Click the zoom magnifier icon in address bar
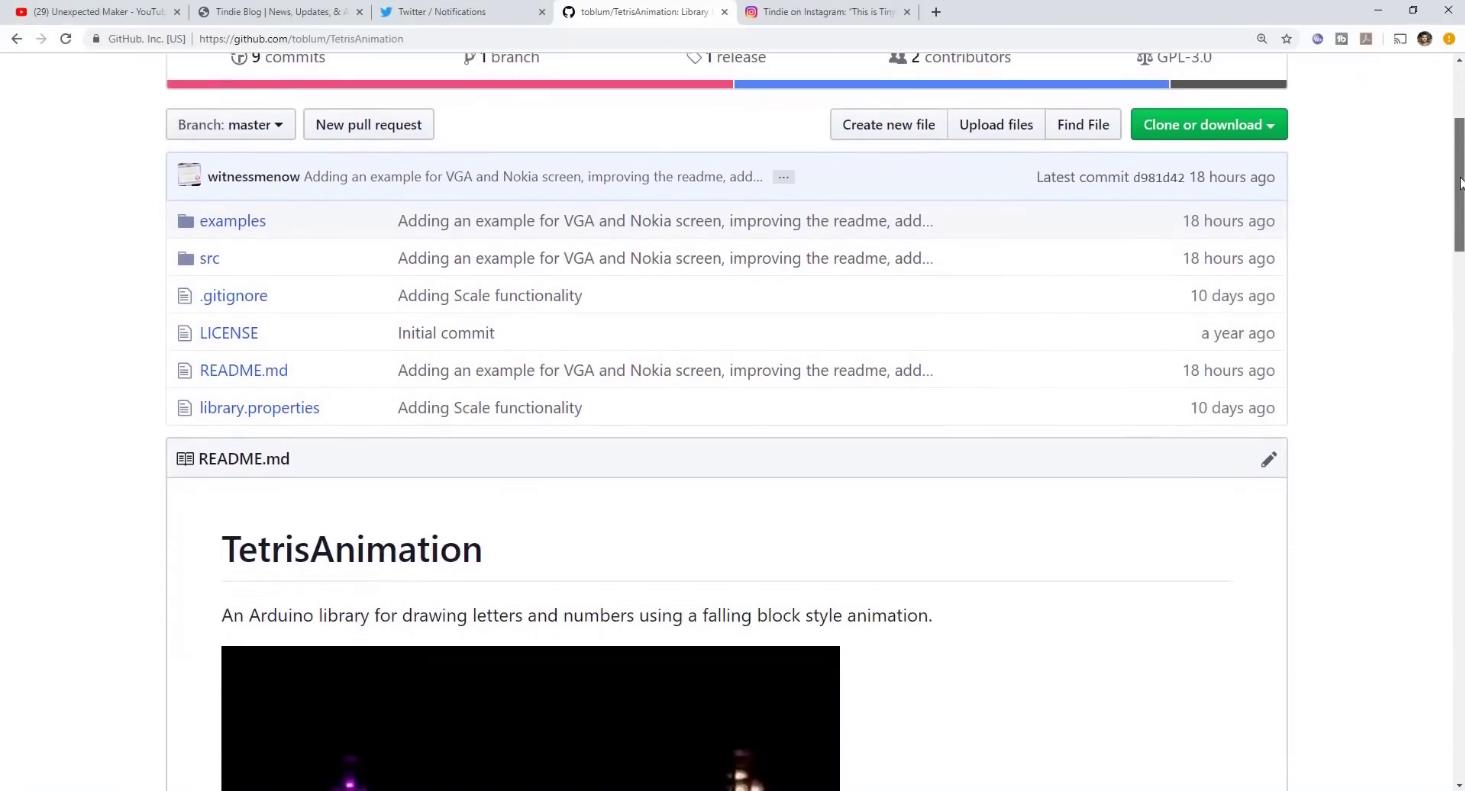Viewport: 1465px width, 791px height. 1262,39
